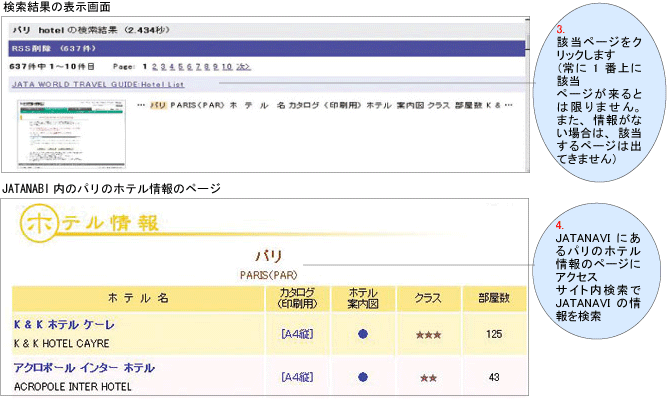Open [A4縦] catalog for K & K Hotel Cayre
667x399 pixels.
click(x=297, y=334)
